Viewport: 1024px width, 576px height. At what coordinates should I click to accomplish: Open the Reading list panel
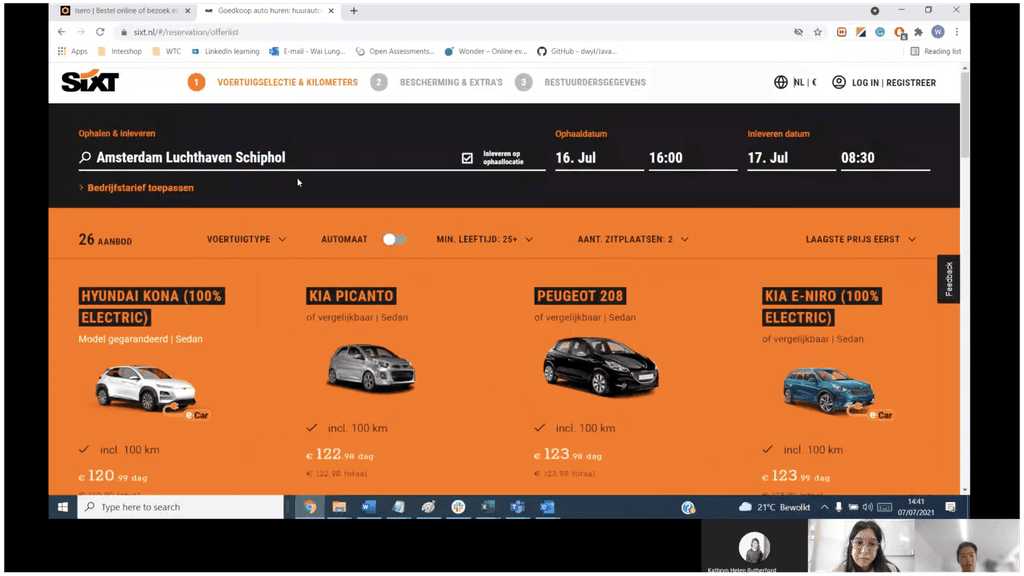pos(936,51)
